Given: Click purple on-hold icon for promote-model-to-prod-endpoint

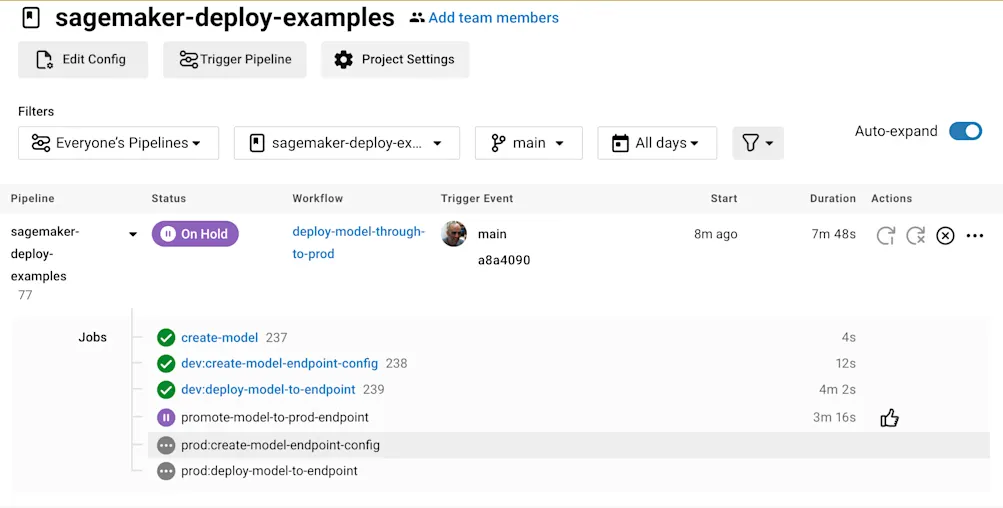Looking at the screenshot, I should pyautogui.click(x=166, y=418).
